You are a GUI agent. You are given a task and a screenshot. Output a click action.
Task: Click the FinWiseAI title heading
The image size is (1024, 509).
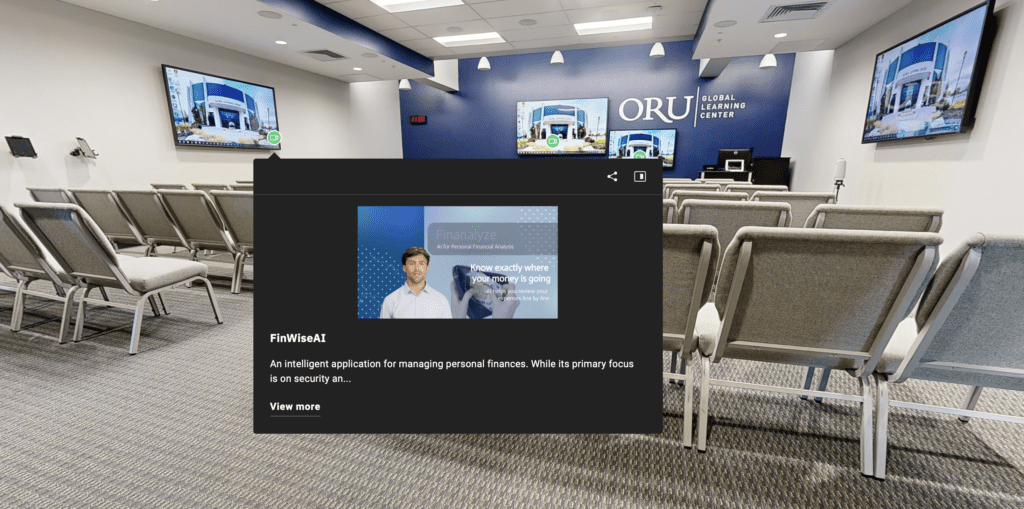pos(298,338)
